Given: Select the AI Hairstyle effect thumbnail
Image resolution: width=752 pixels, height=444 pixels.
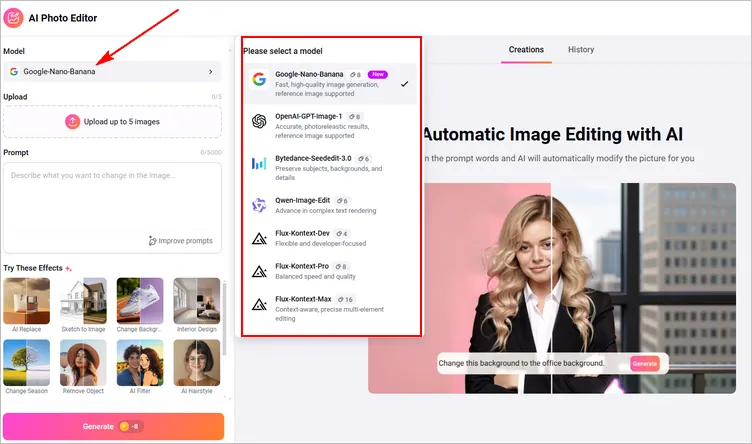Looking at the screenshot, I should pyautogui.click(x=197, y=363).
